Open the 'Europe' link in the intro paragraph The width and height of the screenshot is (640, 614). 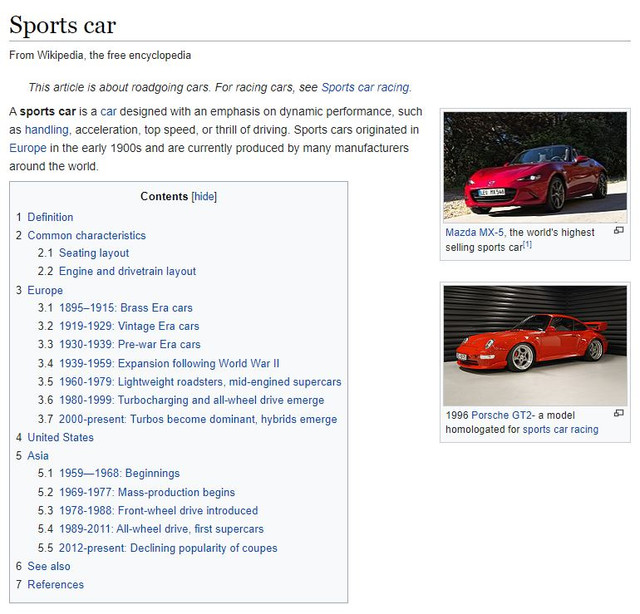pos(28,148)
